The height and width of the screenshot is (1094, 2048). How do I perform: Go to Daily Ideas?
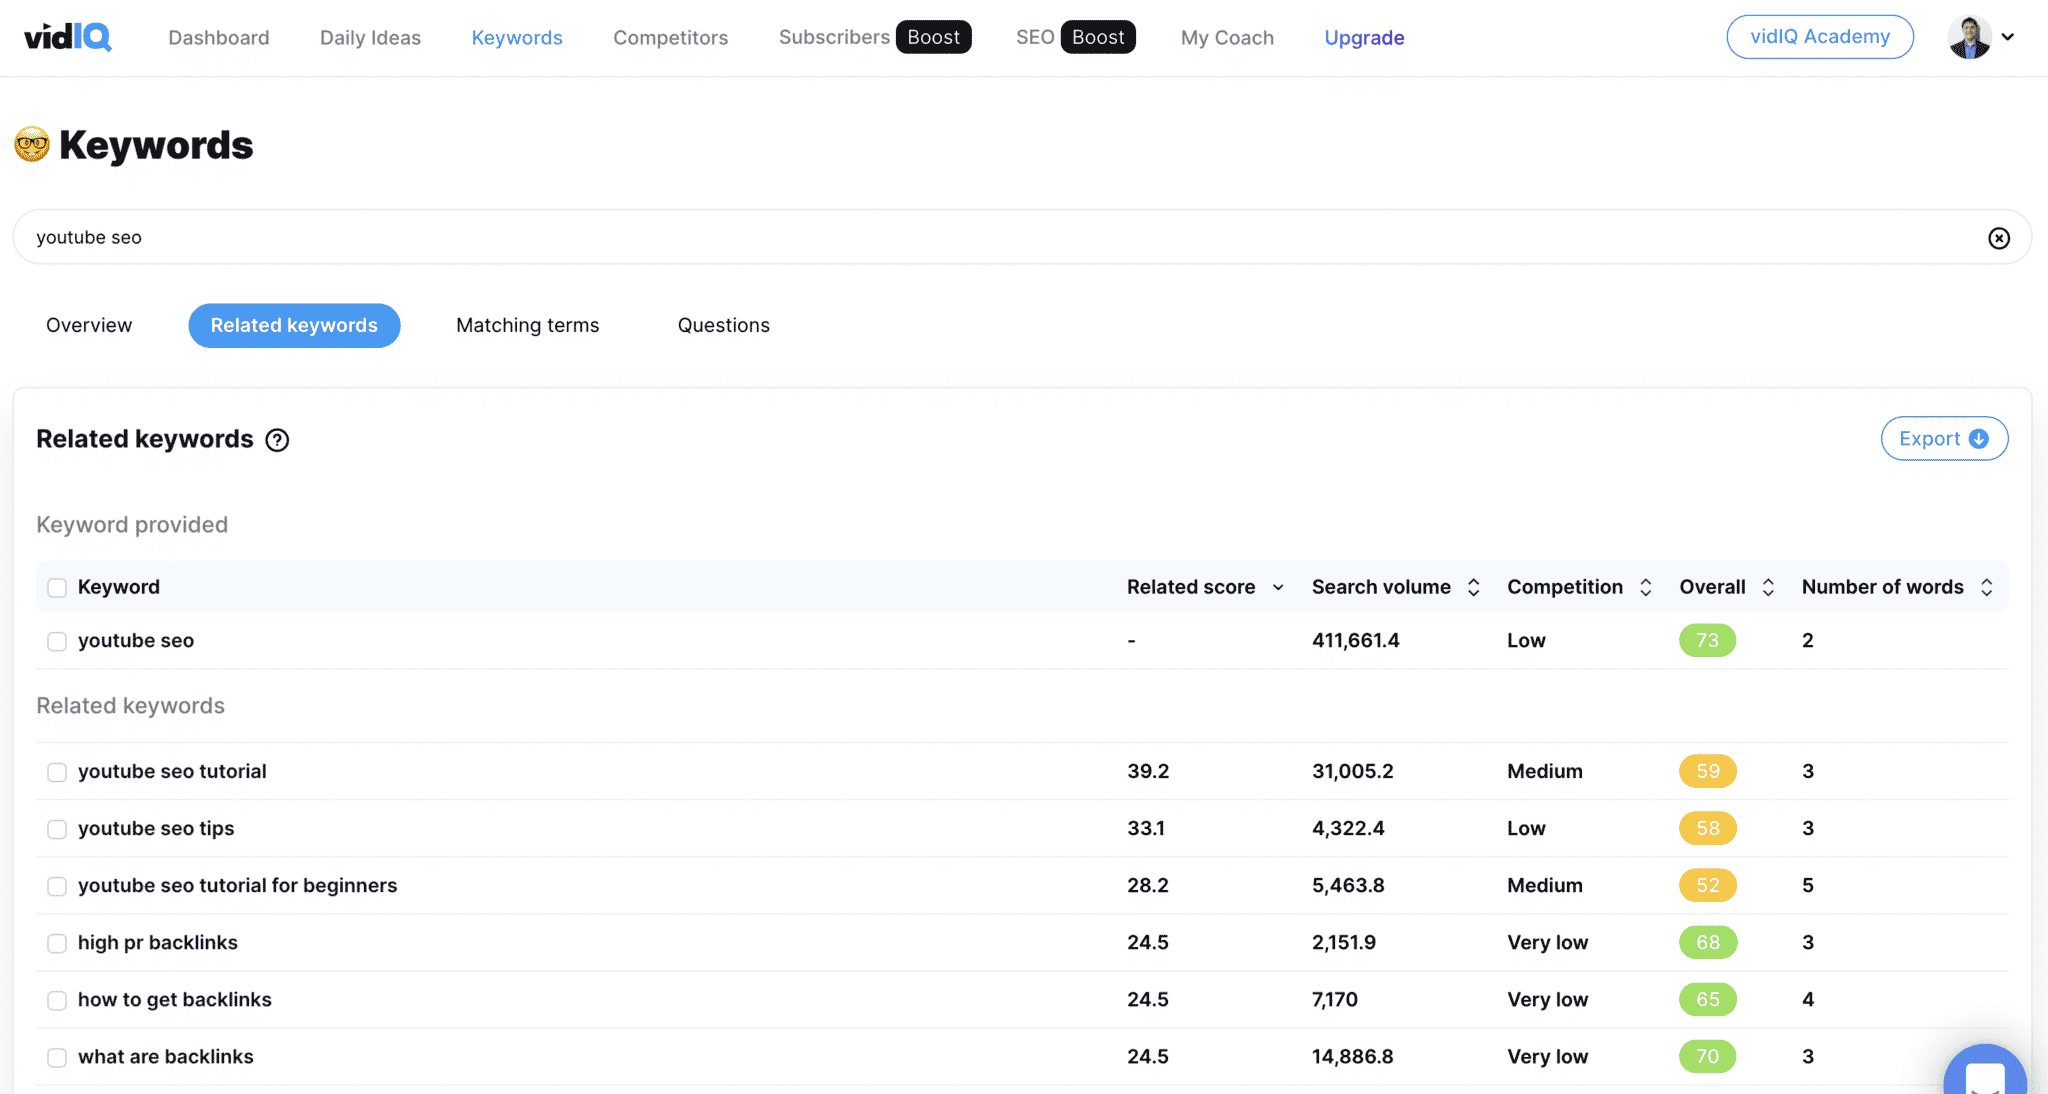click(x=370, y=38)
